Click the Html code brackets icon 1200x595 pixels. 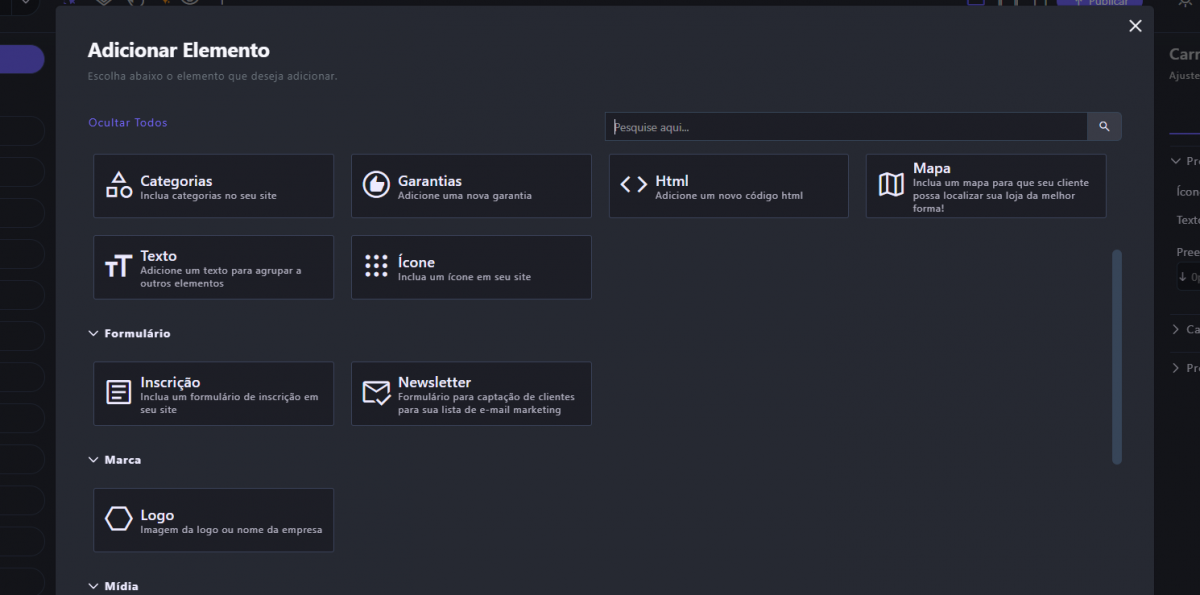pos(634,185)
